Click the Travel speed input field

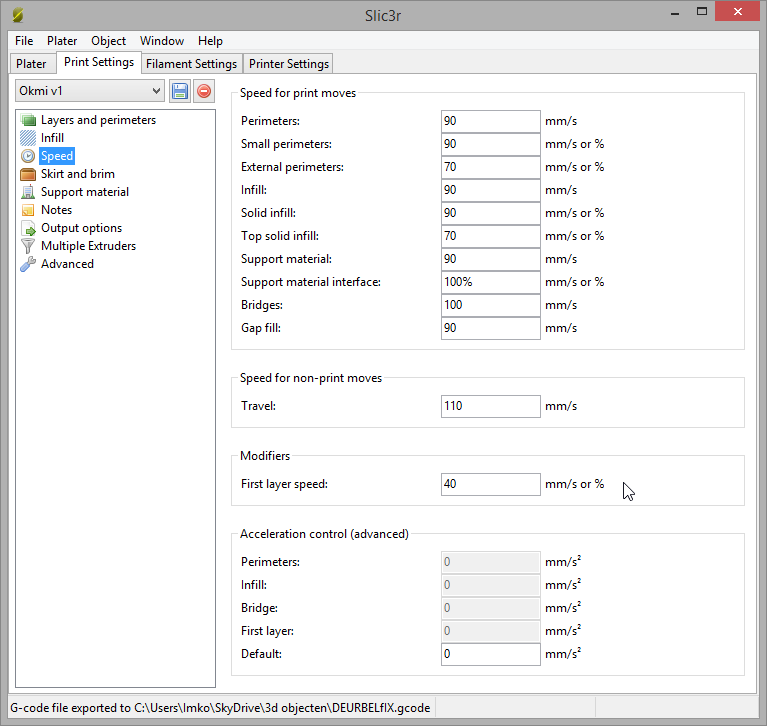click(490, 406)
